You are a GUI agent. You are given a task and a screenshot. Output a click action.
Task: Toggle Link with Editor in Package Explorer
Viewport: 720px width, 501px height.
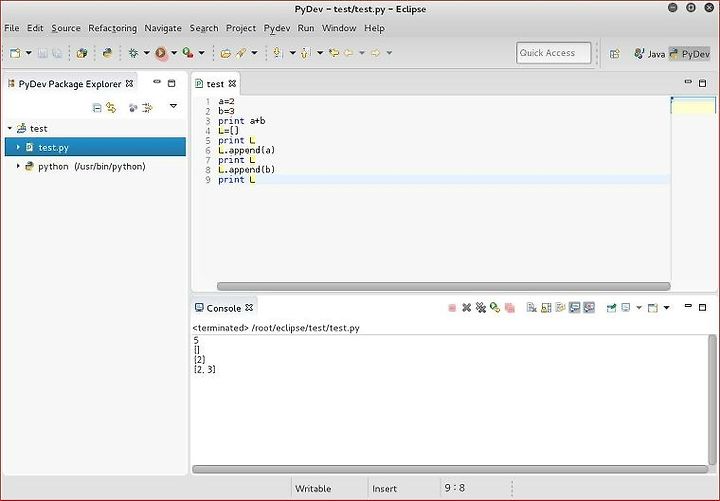(x=111, y=107)
